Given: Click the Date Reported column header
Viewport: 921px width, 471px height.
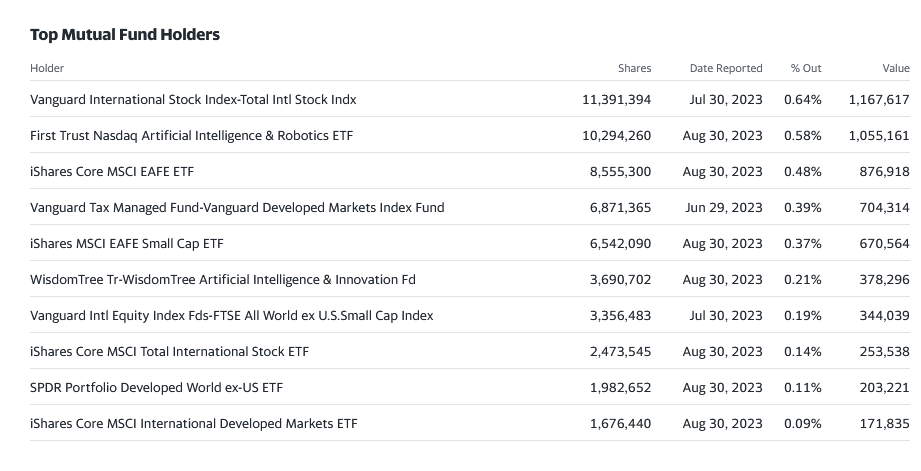Looking at the screenshot, I should 726,68.
